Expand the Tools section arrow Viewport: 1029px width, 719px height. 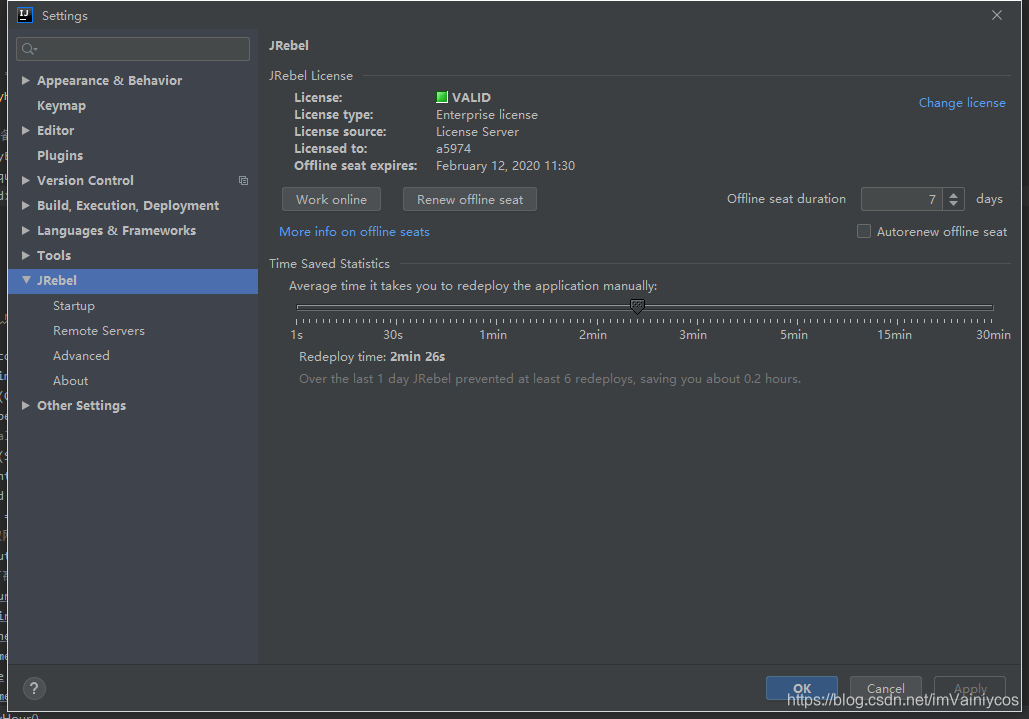26,255
